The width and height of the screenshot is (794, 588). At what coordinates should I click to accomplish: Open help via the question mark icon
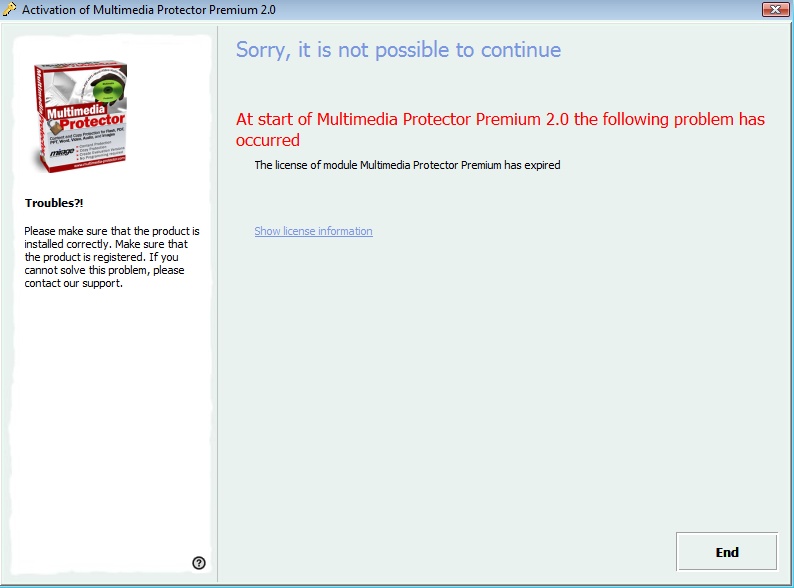point(199,563)
